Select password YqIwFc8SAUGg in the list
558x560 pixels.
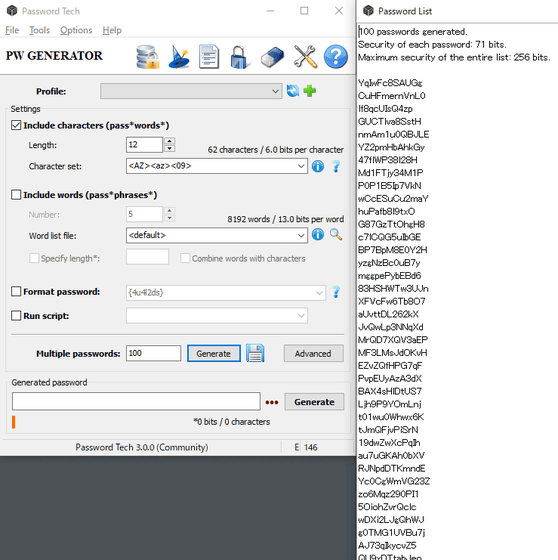pos(390,83)
